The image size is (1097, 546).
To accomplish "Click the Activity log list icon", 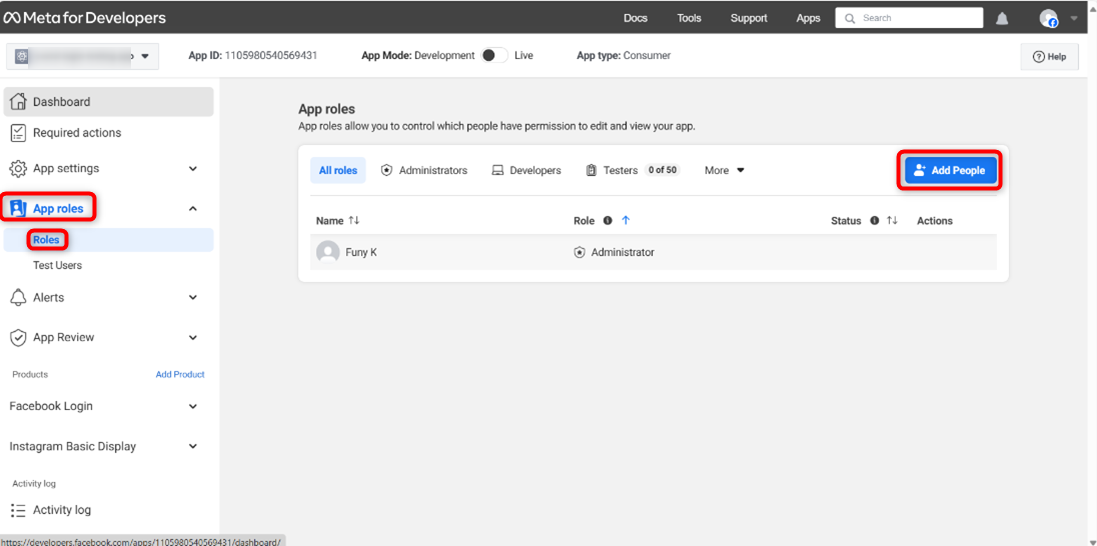I will [x=19, y=510].
